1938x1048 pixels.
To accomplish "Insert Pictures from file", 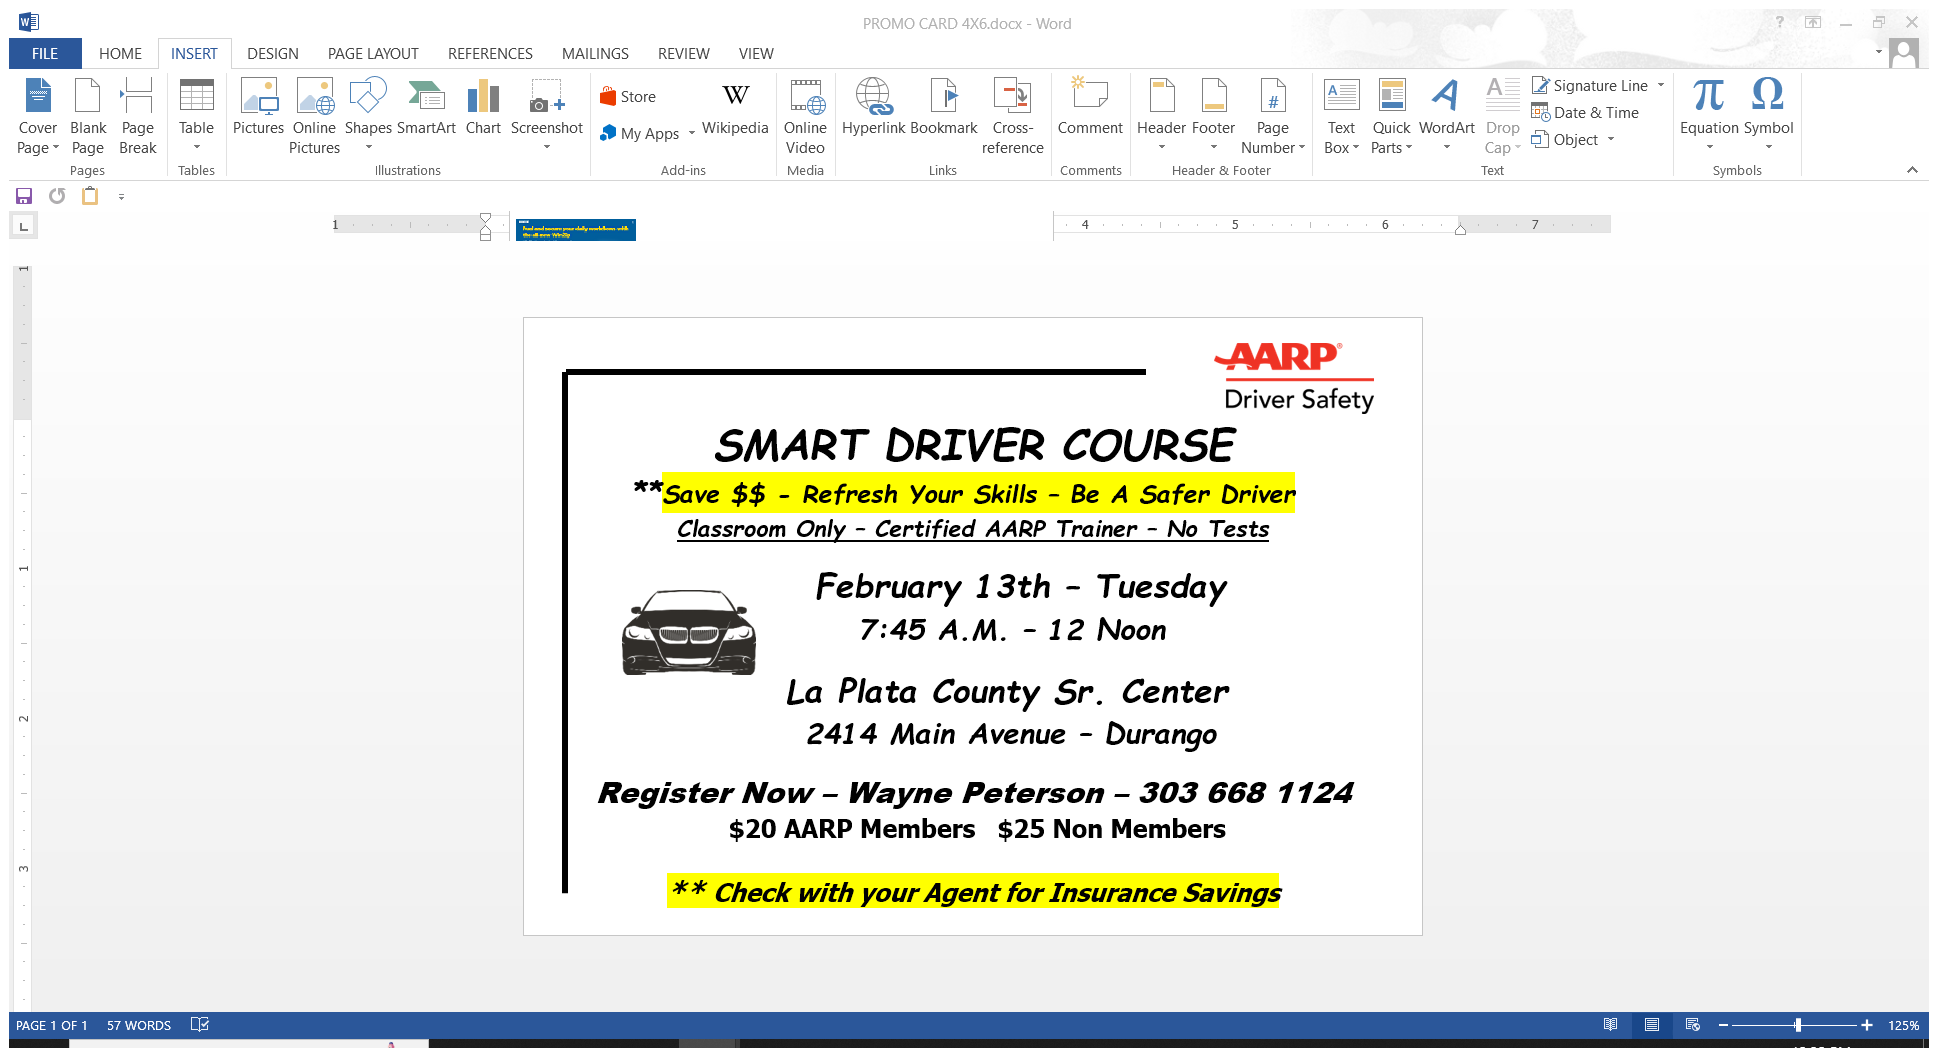I will (x=258, y=106).
